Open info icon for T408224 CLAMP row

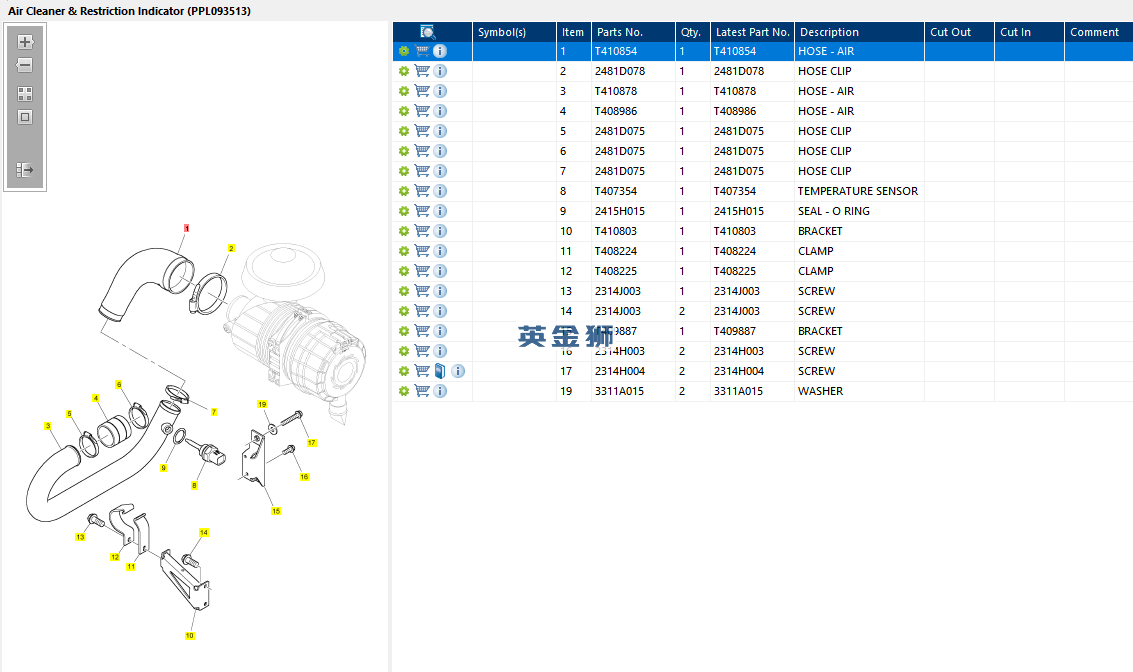pos(440,251)
